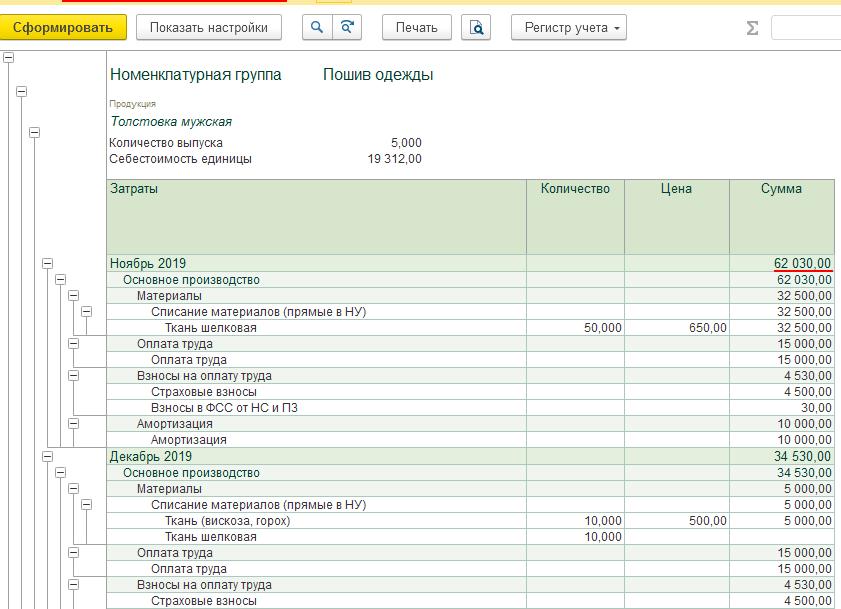Collapse Списание материалов under Ноябрь 2019
The image size is (841, 609).
click(x=86, y=312)
